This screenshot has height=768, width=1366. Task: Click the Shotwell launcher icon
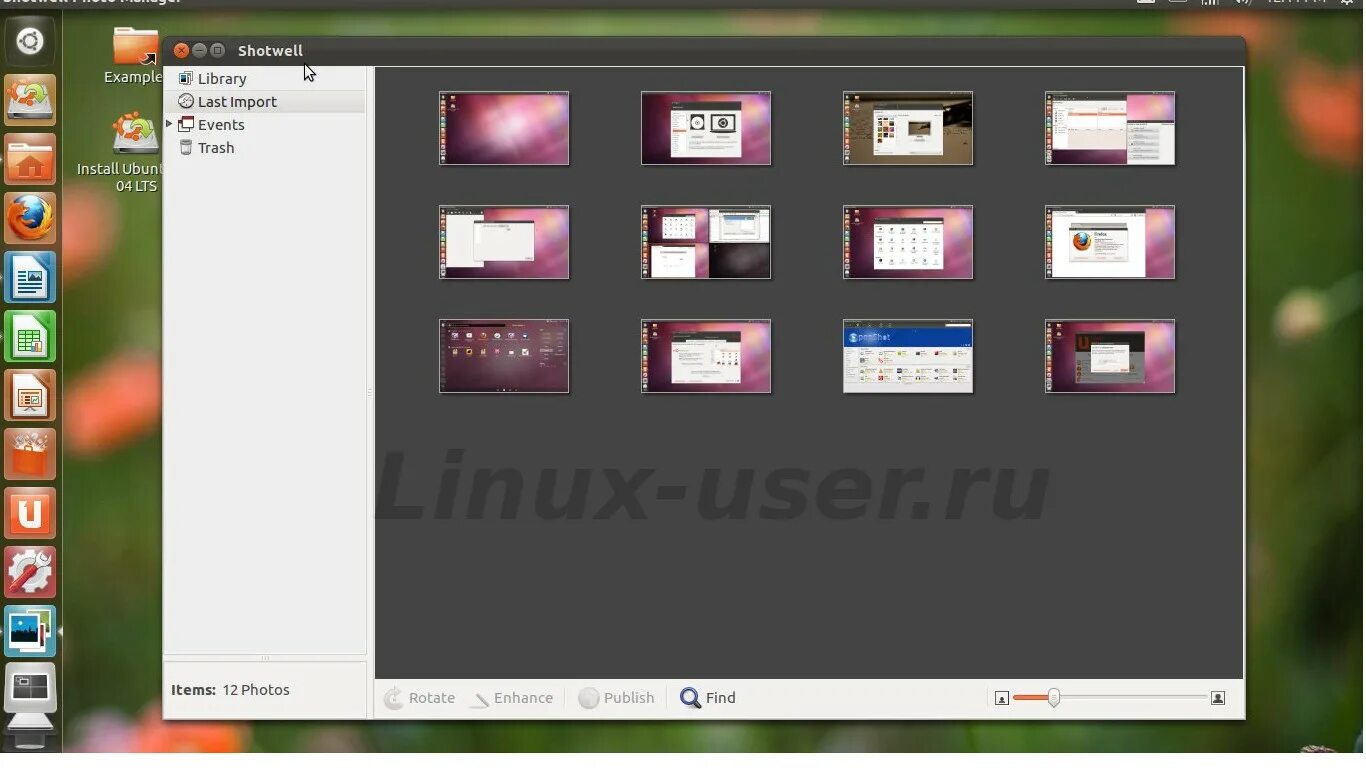[x=30, y=631]
